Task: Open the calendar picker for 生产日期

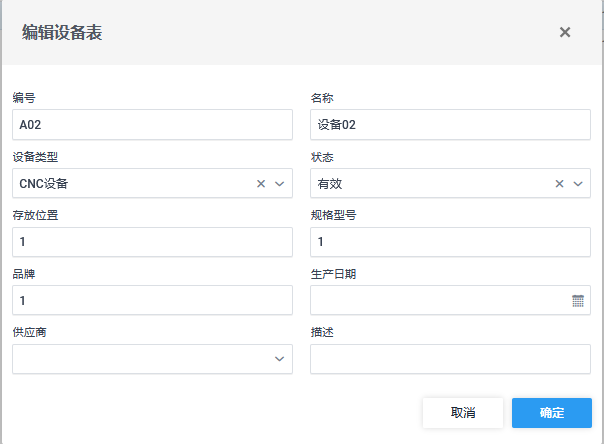Action: (x=578, y=301)
